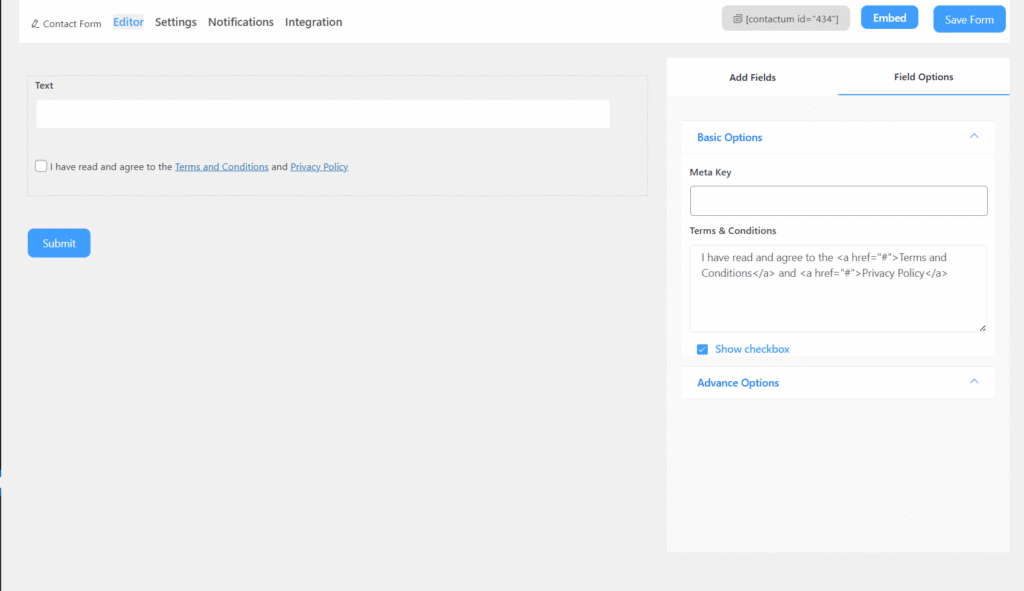The image size is (1024, 591).
Task: Click inside the Terms & Conditions textarea
Action: (838, 300)
